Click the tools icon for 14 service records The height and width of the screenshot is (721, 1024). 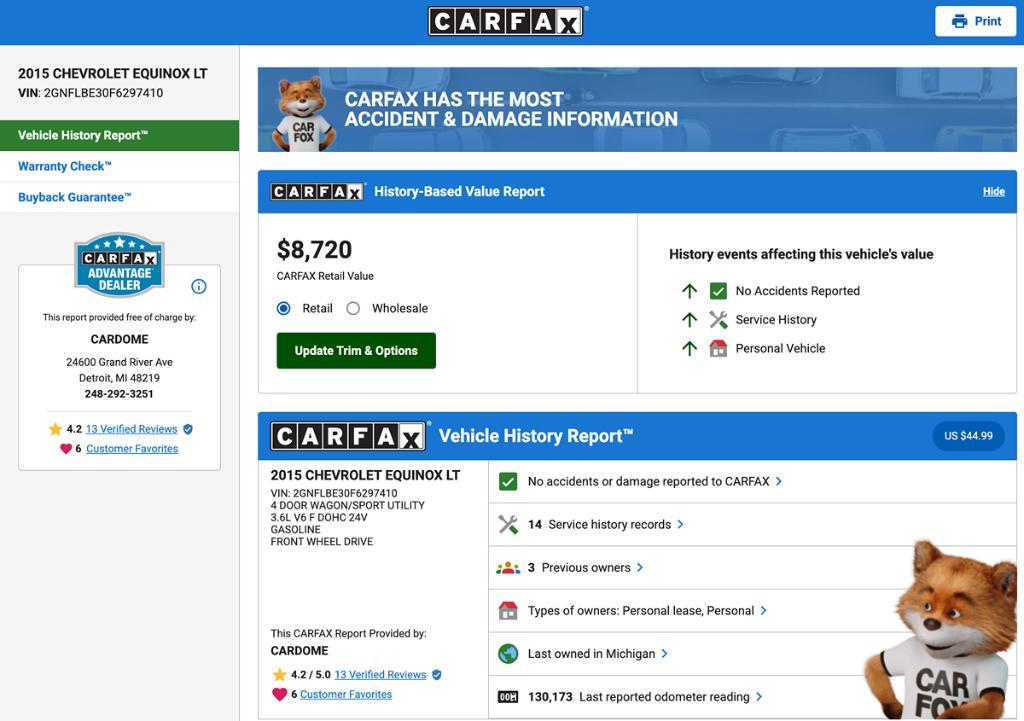pyautogui.click(x=508, y=524)
